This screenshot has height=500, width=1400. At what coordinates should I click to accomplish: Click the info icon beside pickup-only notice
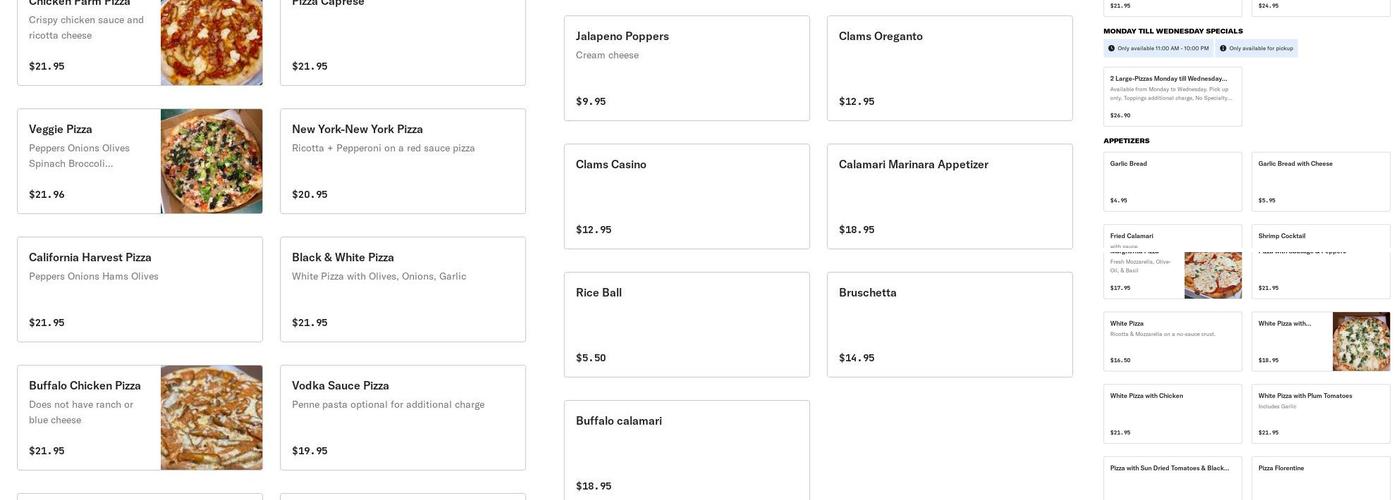click(x=1223, y=48)
